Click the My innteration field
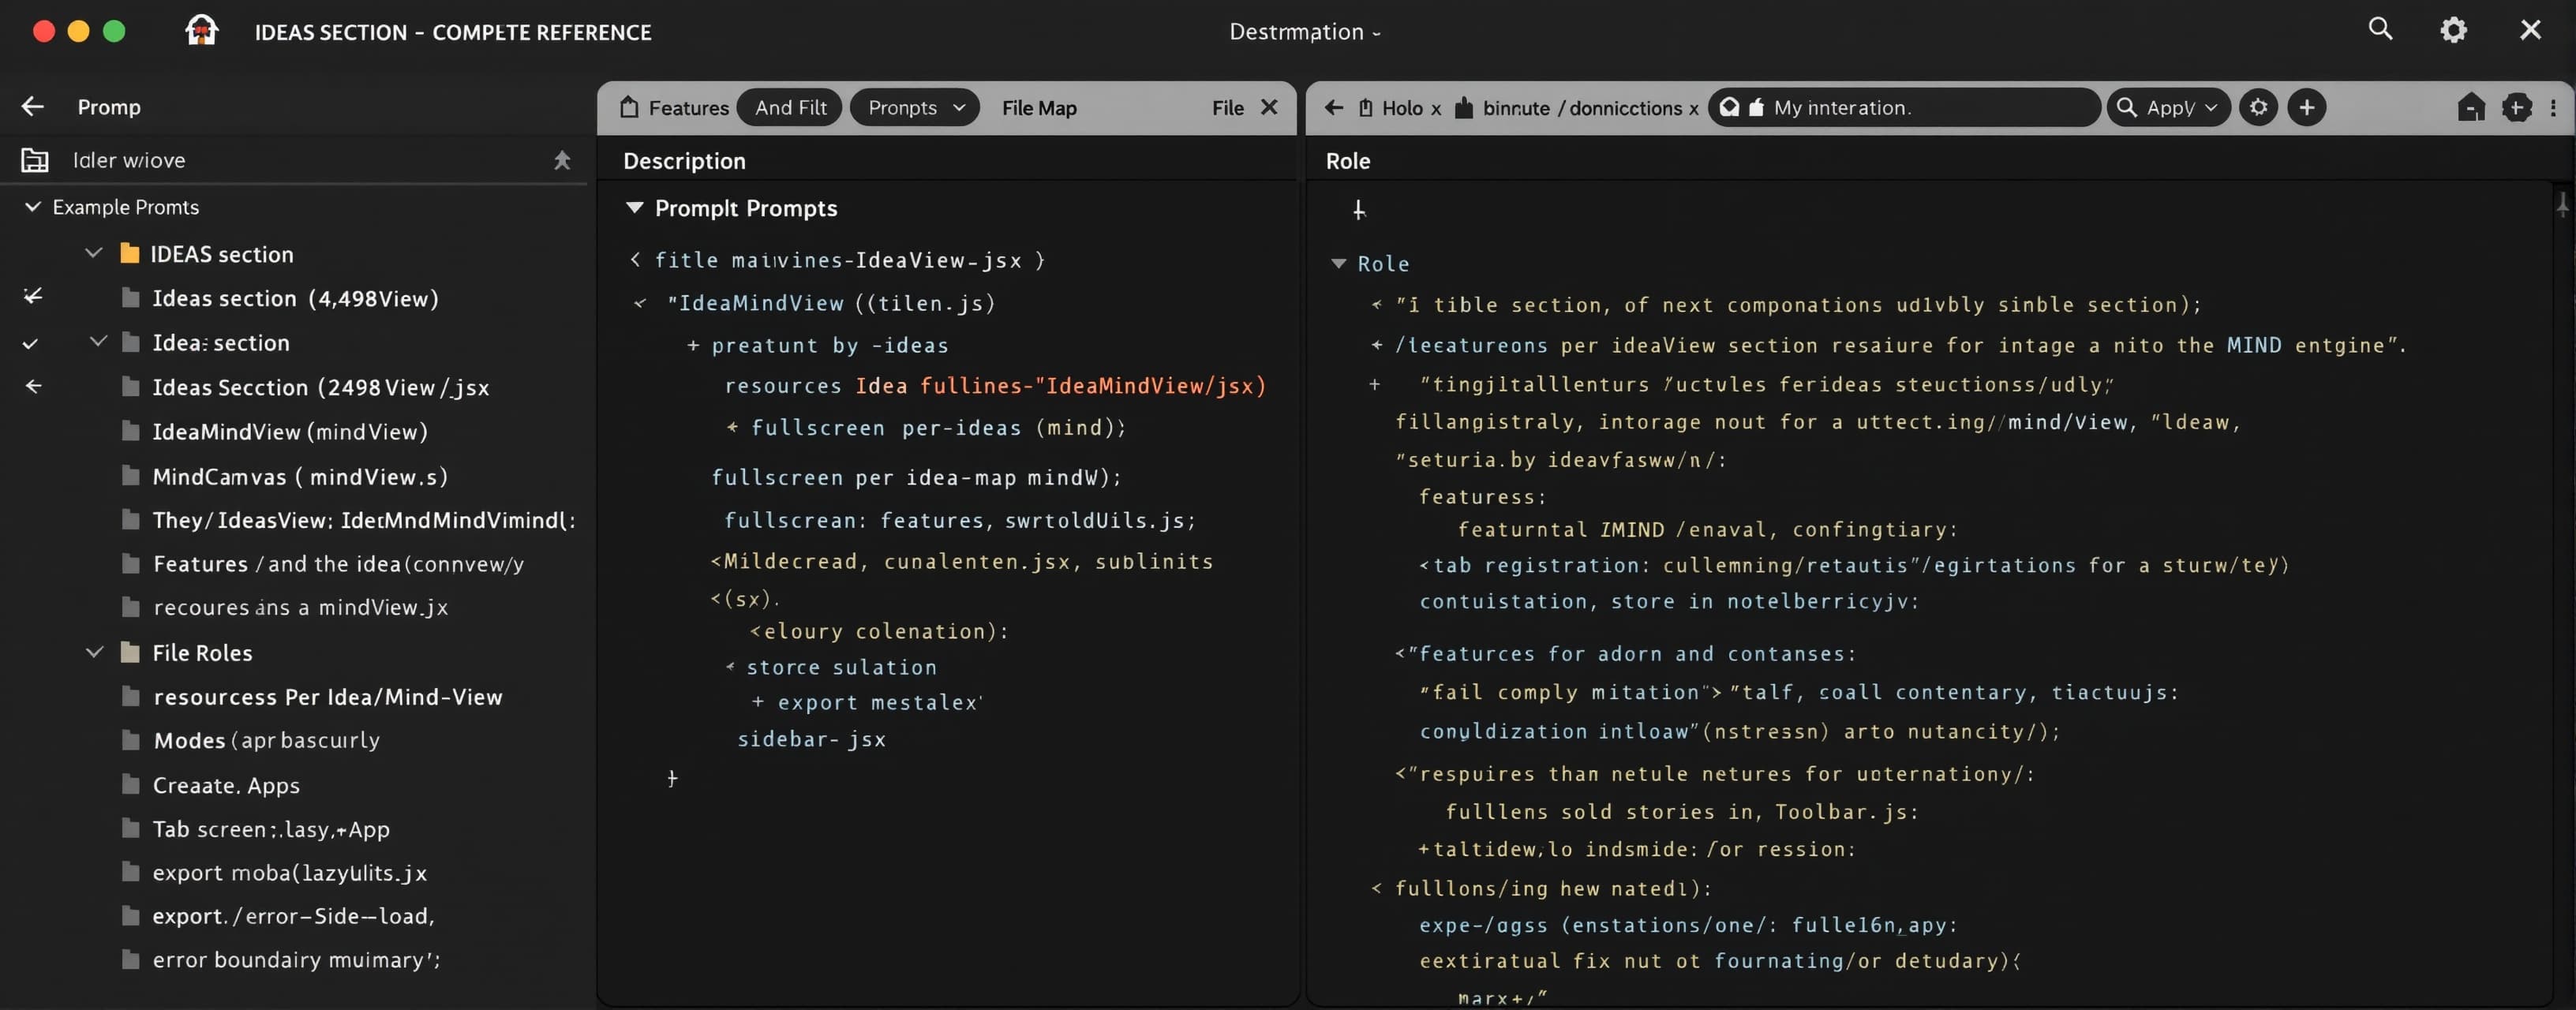The image size is (2576, 1010). [1904, 107]
